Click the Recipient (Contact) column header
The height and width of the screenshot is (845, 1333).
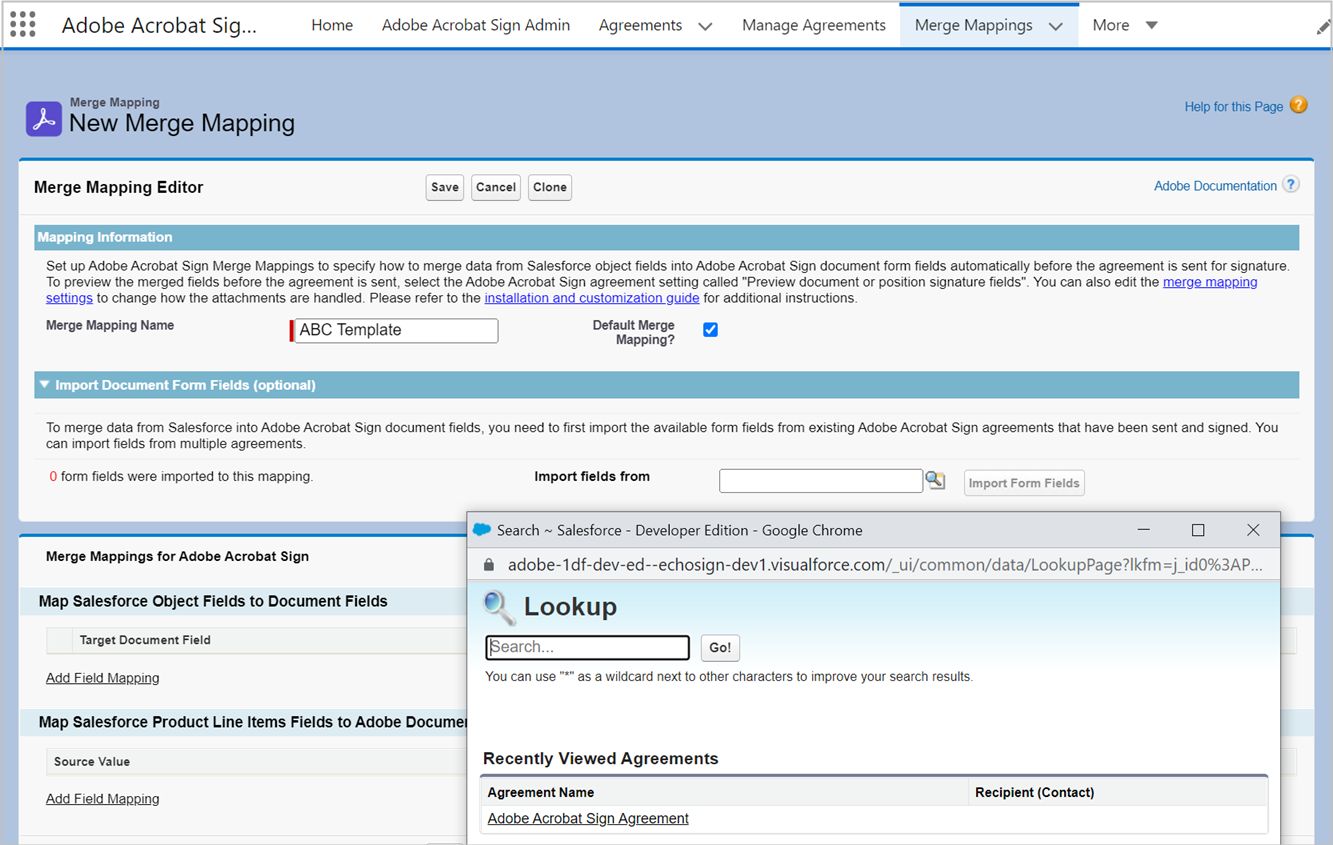click(1034, 792)
